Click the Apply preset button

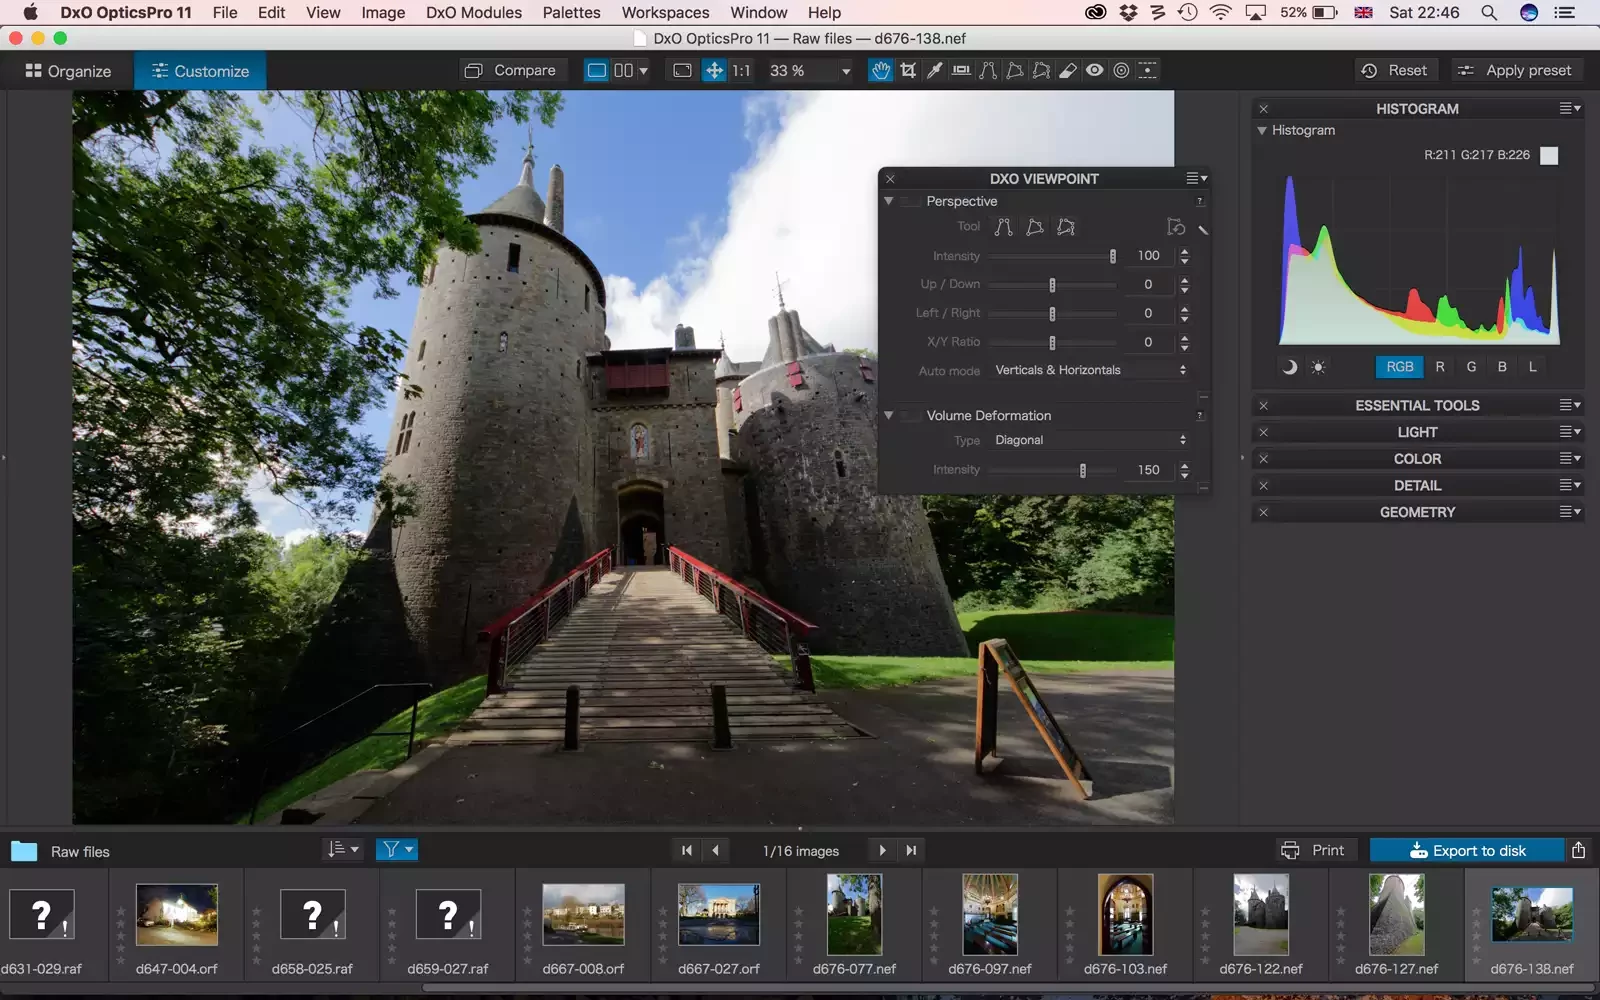click(x=1514, y=70)
